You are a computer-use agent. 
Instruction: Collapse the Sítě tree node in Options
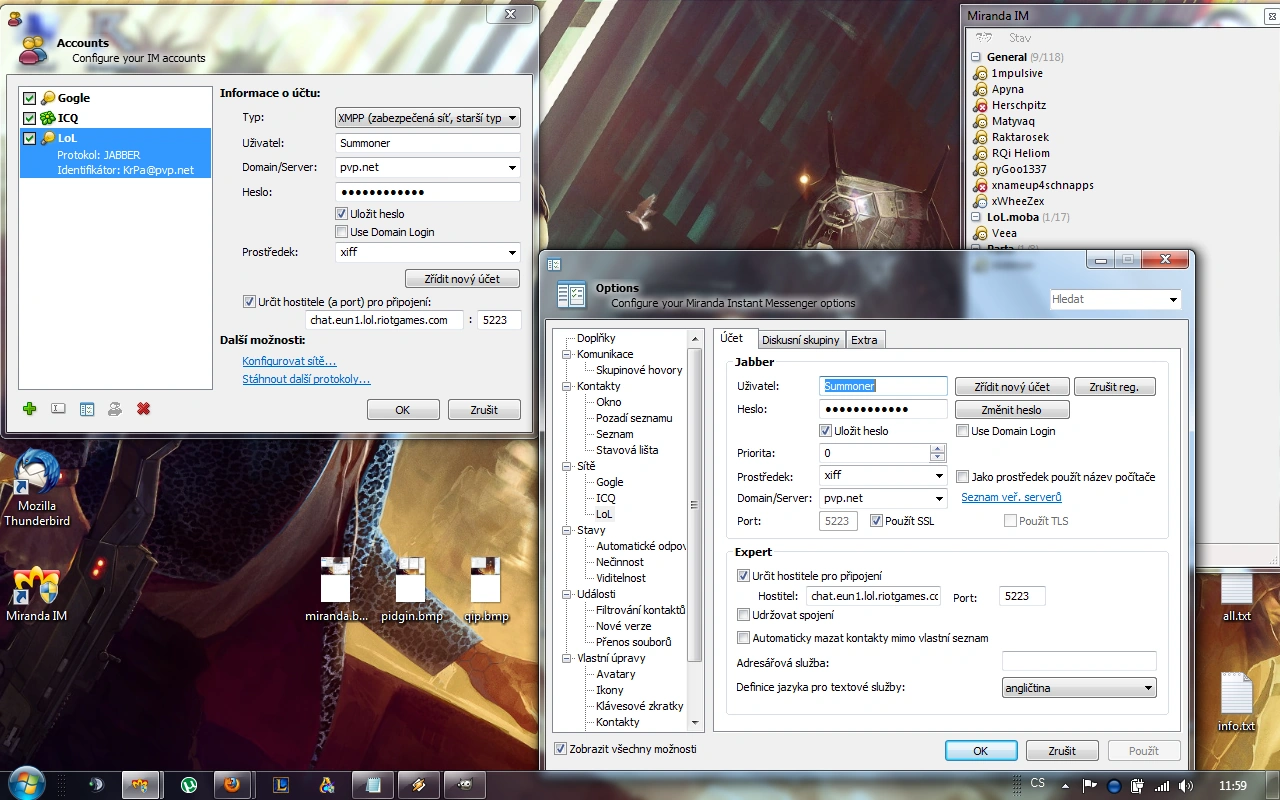coord(567,466)
